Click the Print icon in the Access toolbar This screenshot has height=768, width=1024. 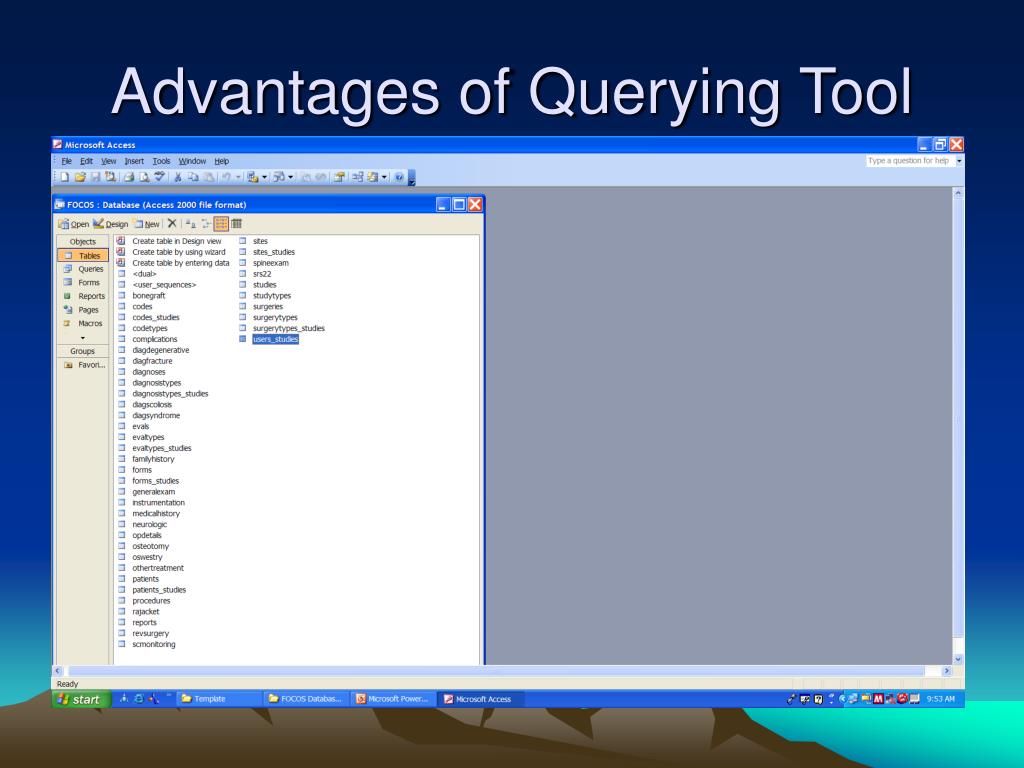point(129,177)
